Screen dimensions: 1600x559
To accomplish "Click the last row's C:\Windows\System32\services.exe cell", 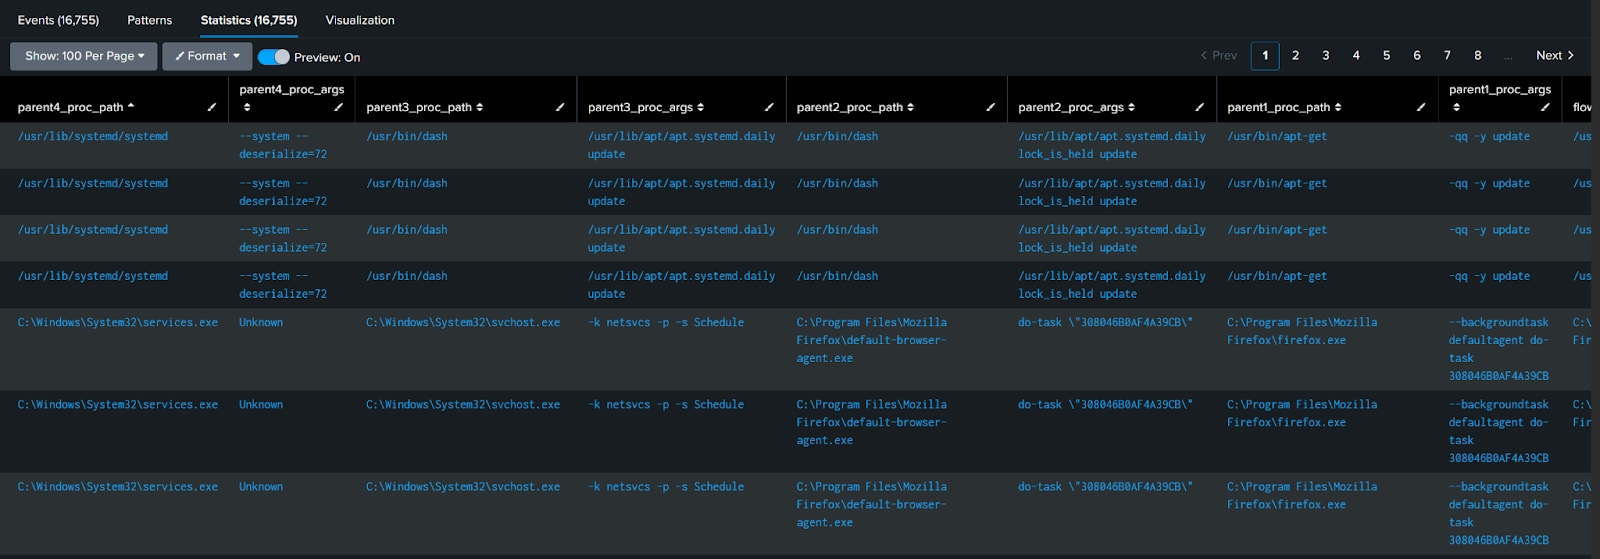I will (117, 486).
